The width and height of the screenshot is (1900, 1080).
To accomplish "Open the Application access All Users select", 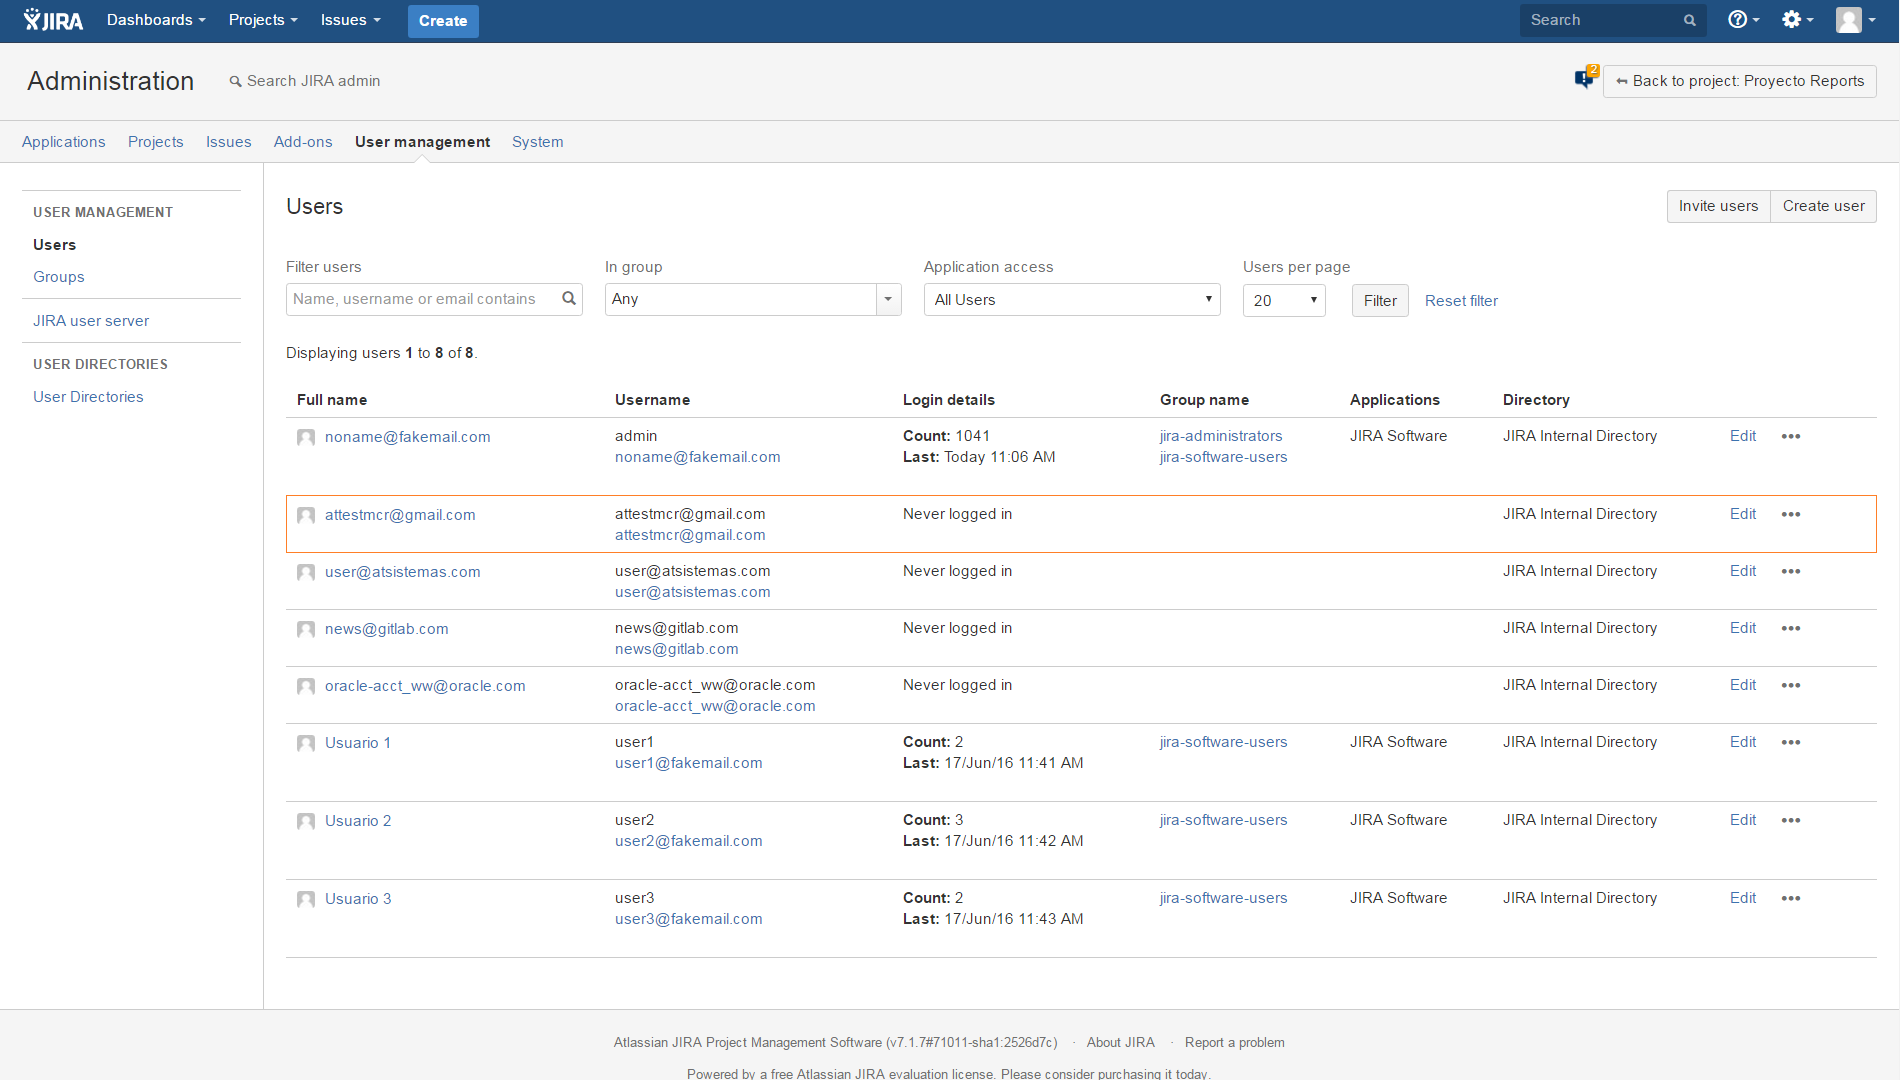I will (x=1072, y=300).
